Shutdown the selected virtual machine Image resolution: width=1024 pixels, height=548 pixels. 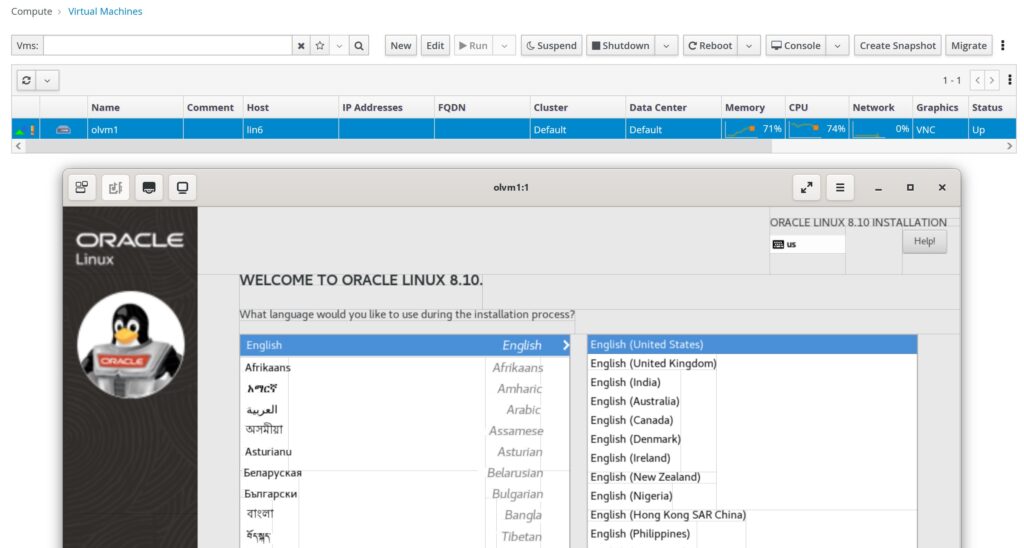[x=620, y=46]
